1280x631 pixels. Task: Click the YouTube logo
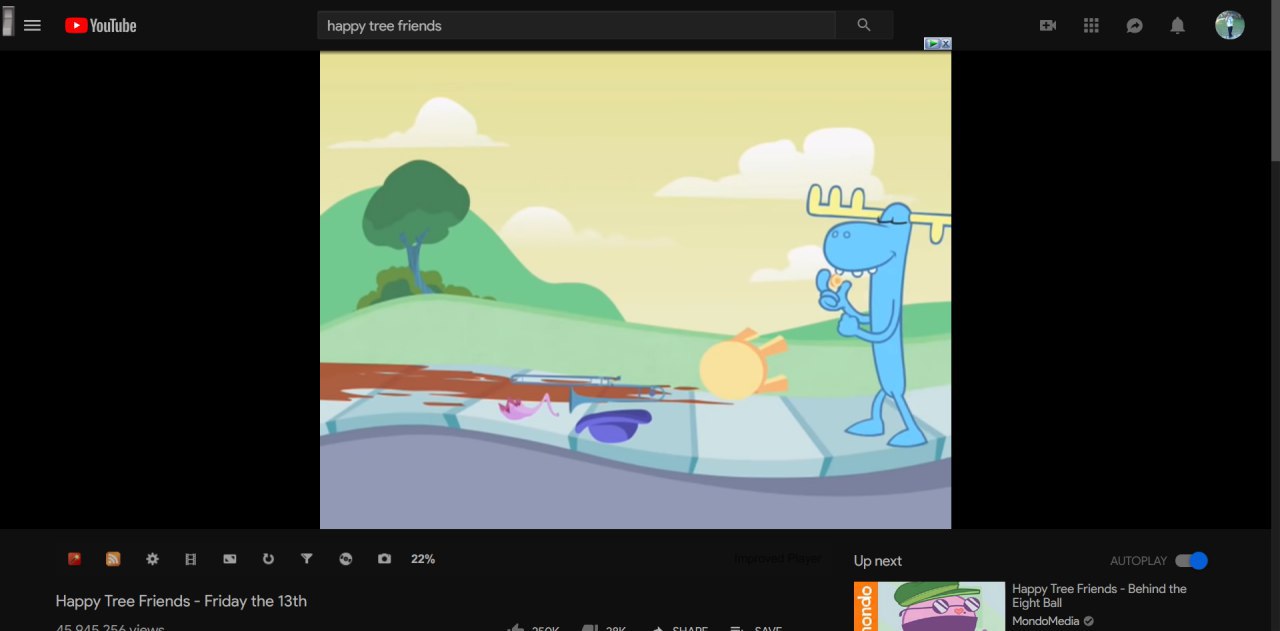101,25
